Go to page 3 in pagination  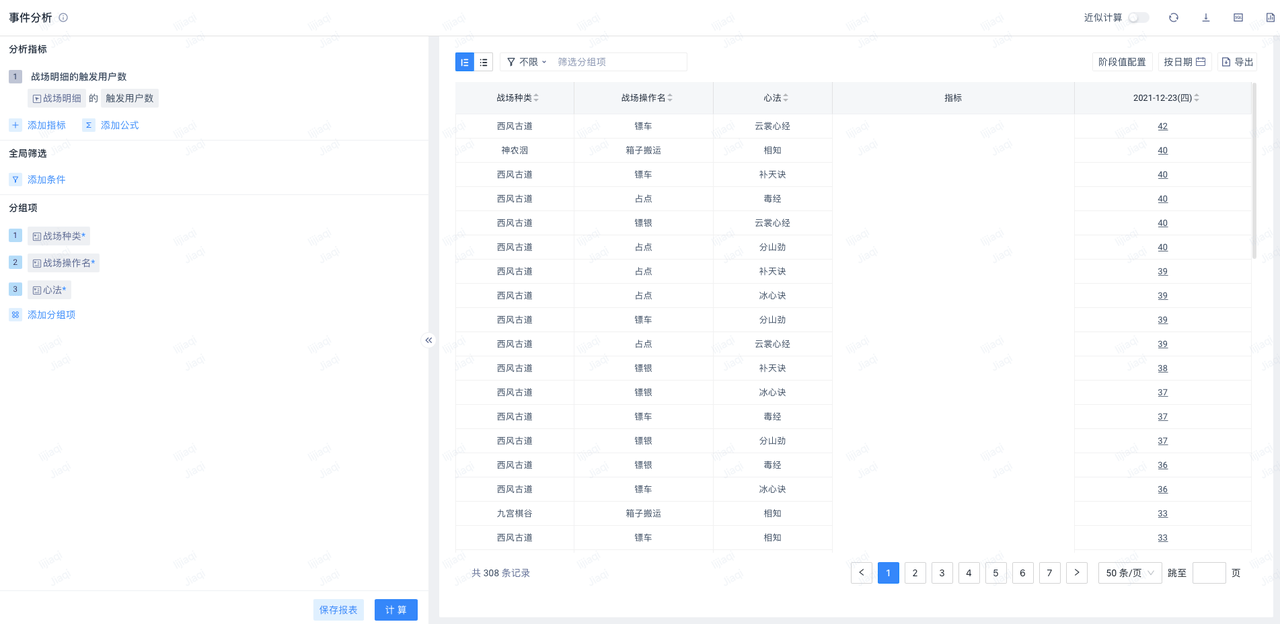click(942, 573)
